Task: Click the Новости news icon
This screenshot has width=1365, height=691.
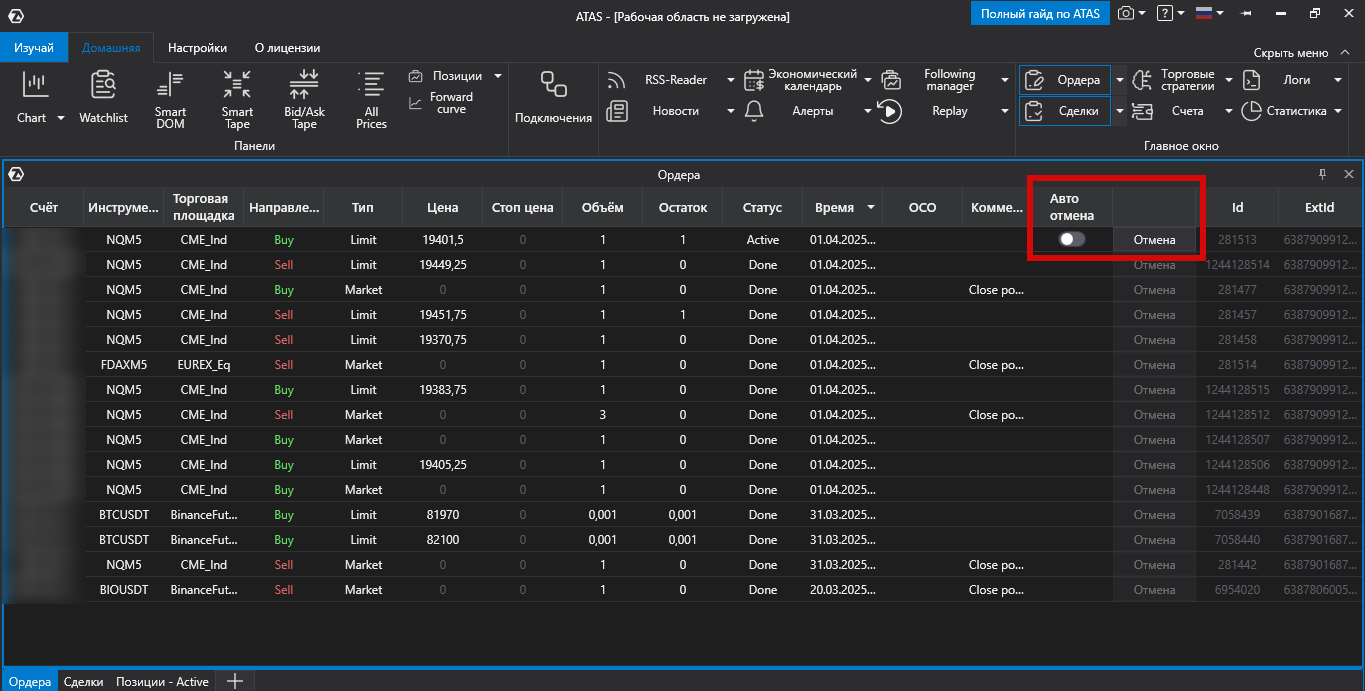Action: (x=617, y=111)
